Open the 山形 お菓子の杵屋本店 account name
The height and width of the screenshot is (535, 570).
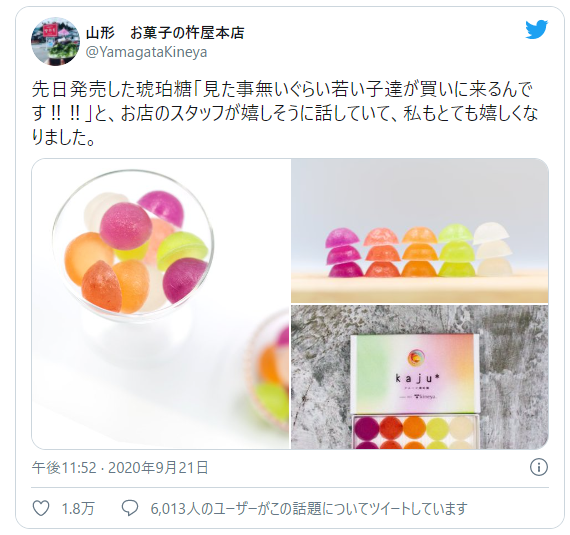165,33
